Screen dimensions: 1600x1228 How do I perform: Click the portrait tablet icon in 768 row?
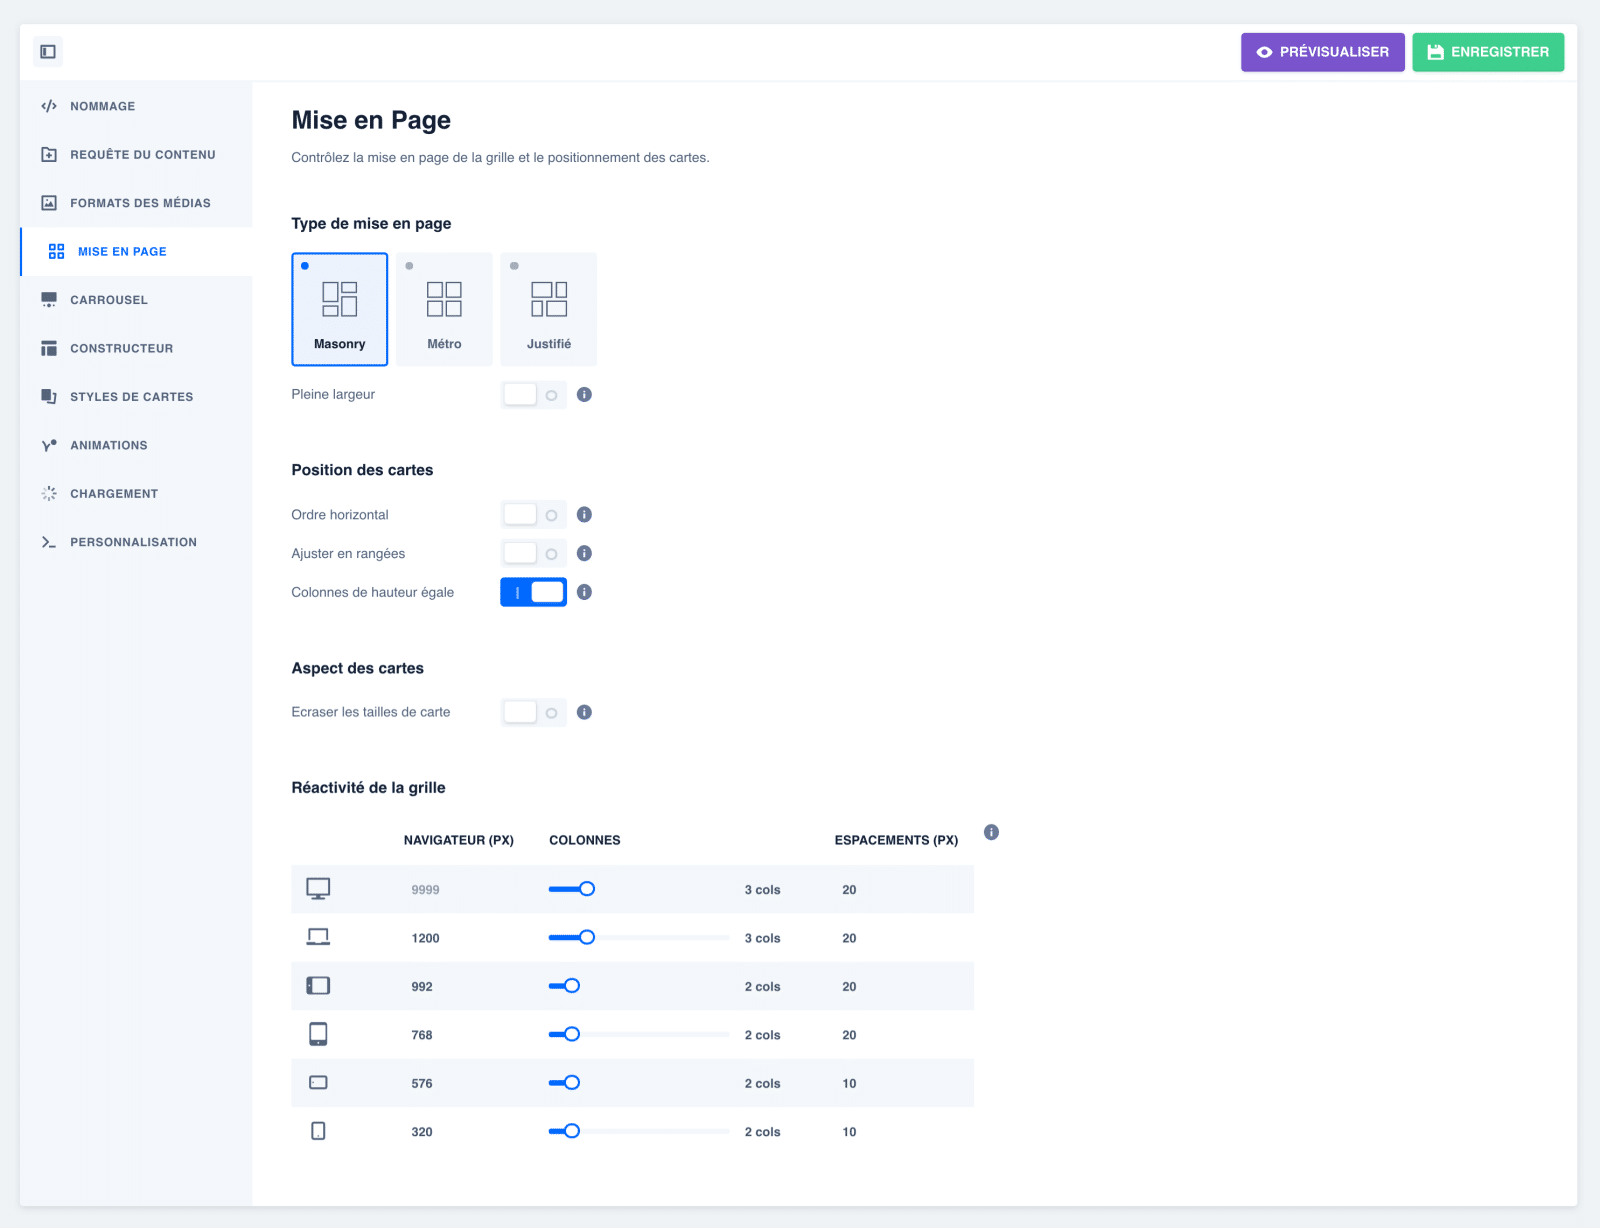point(318,1035)
